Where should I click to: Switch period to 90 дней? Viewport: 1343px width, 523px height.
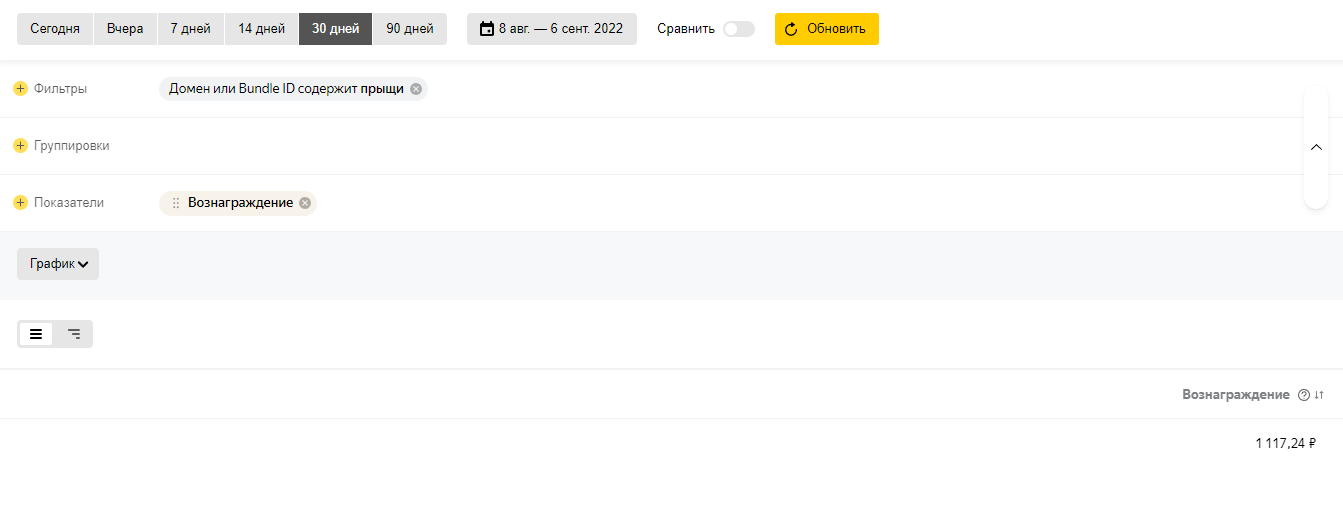[410, 29]
